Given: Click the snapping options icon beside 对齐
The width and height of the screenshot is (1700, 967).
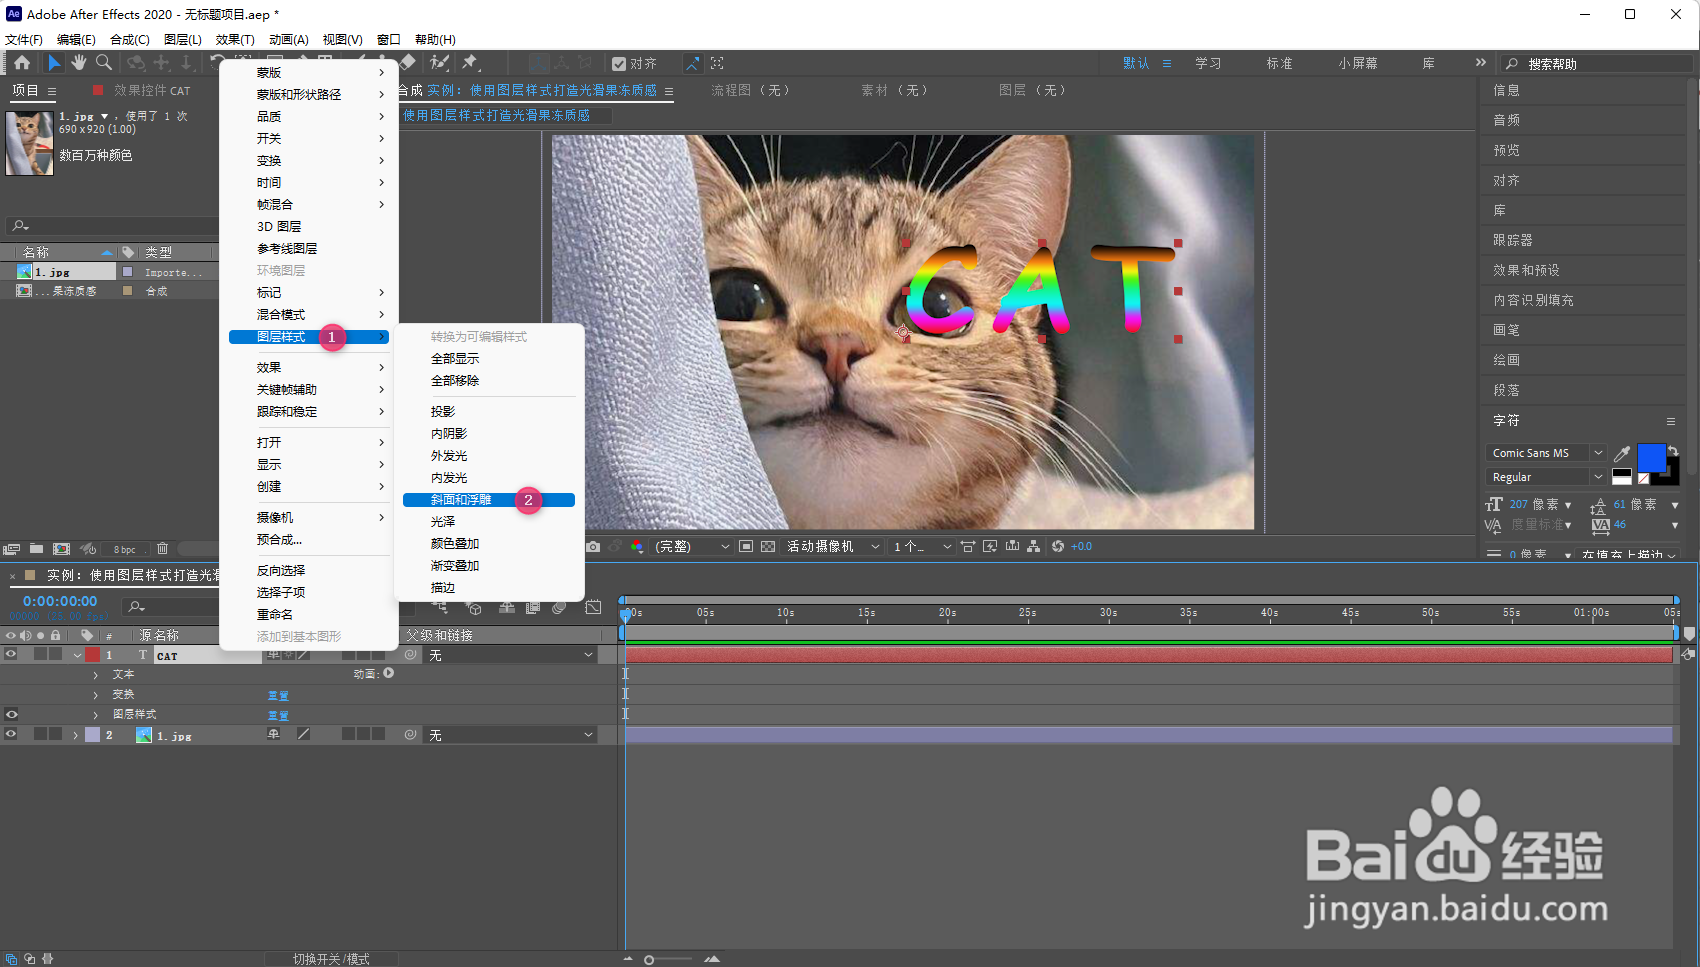Looking at the screenshot, I should coord(692,63).
